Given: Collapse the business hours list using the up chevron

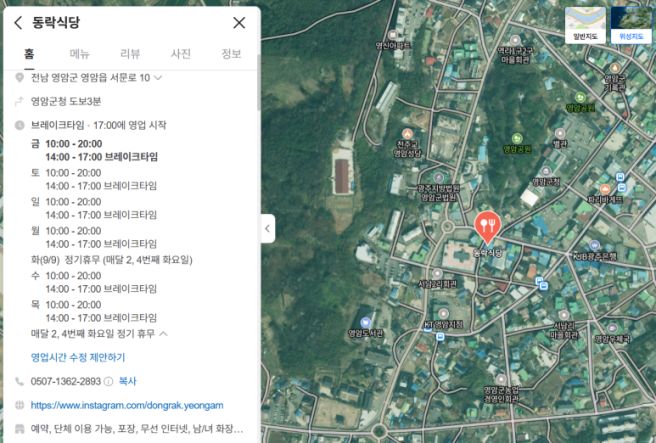Looking at the screenshot, I should 164,334.
